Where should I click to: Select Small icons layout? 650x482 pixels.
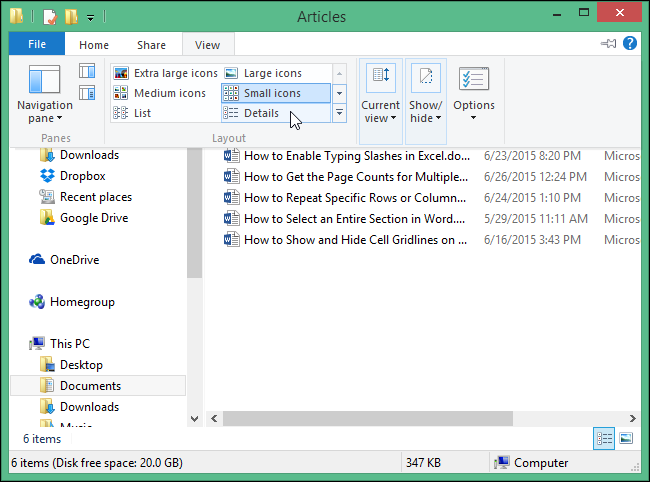tap(276, 93)
